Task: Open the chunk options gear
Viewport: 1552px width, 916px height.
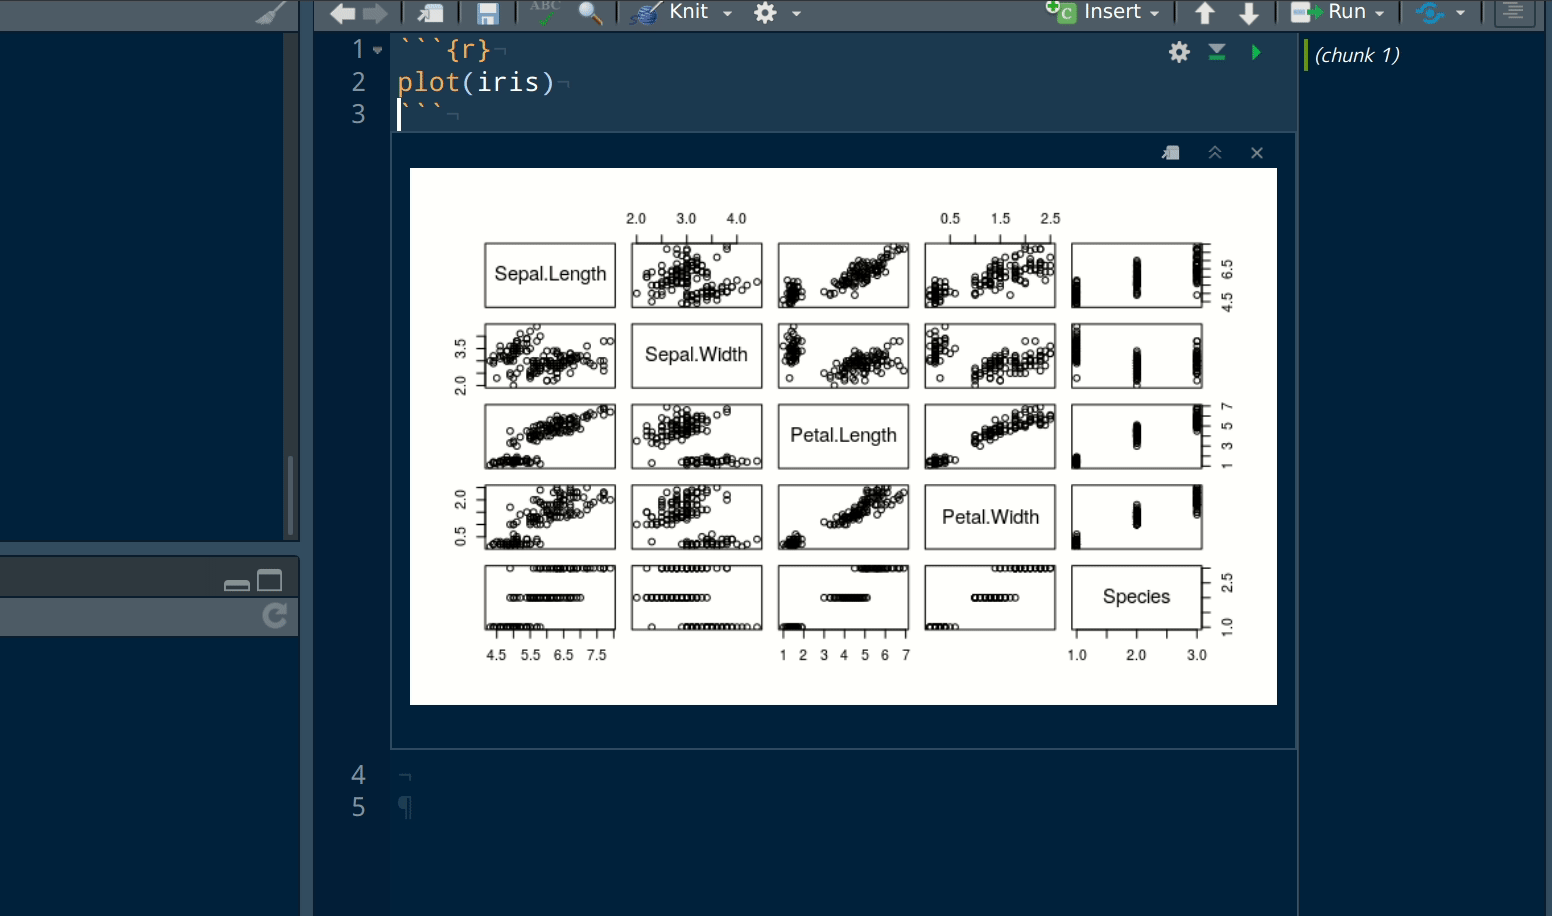Action: (1178, 52)
